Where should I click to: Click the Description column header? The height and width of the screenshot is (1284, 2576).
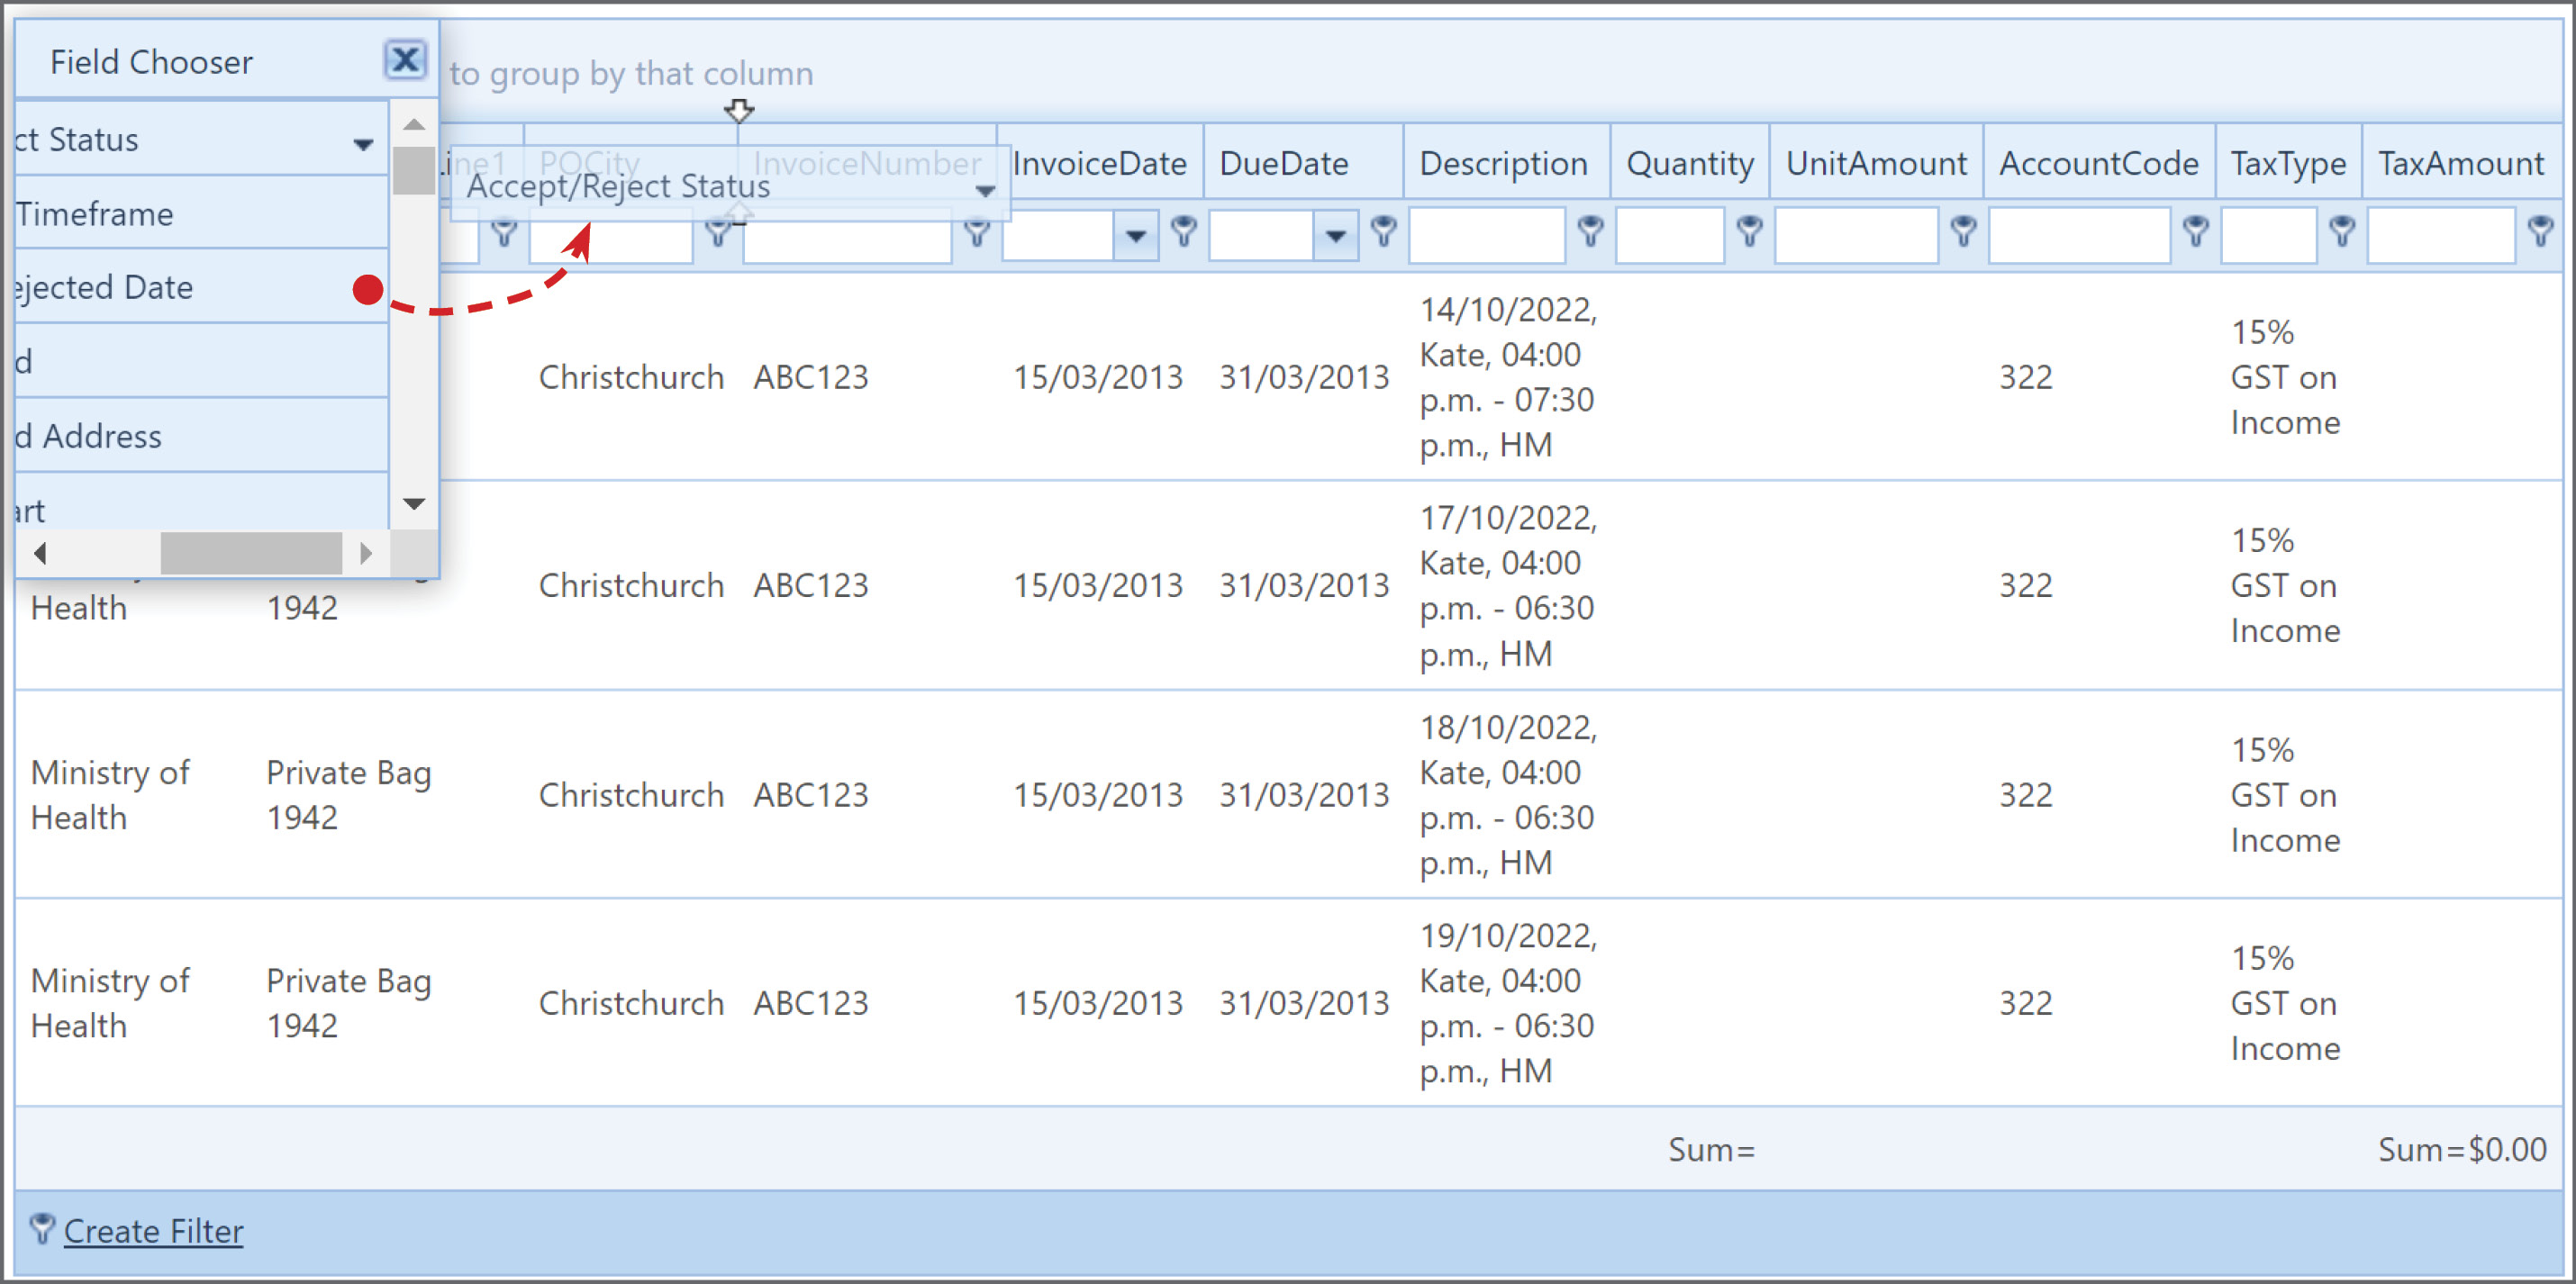(1506, 163)
